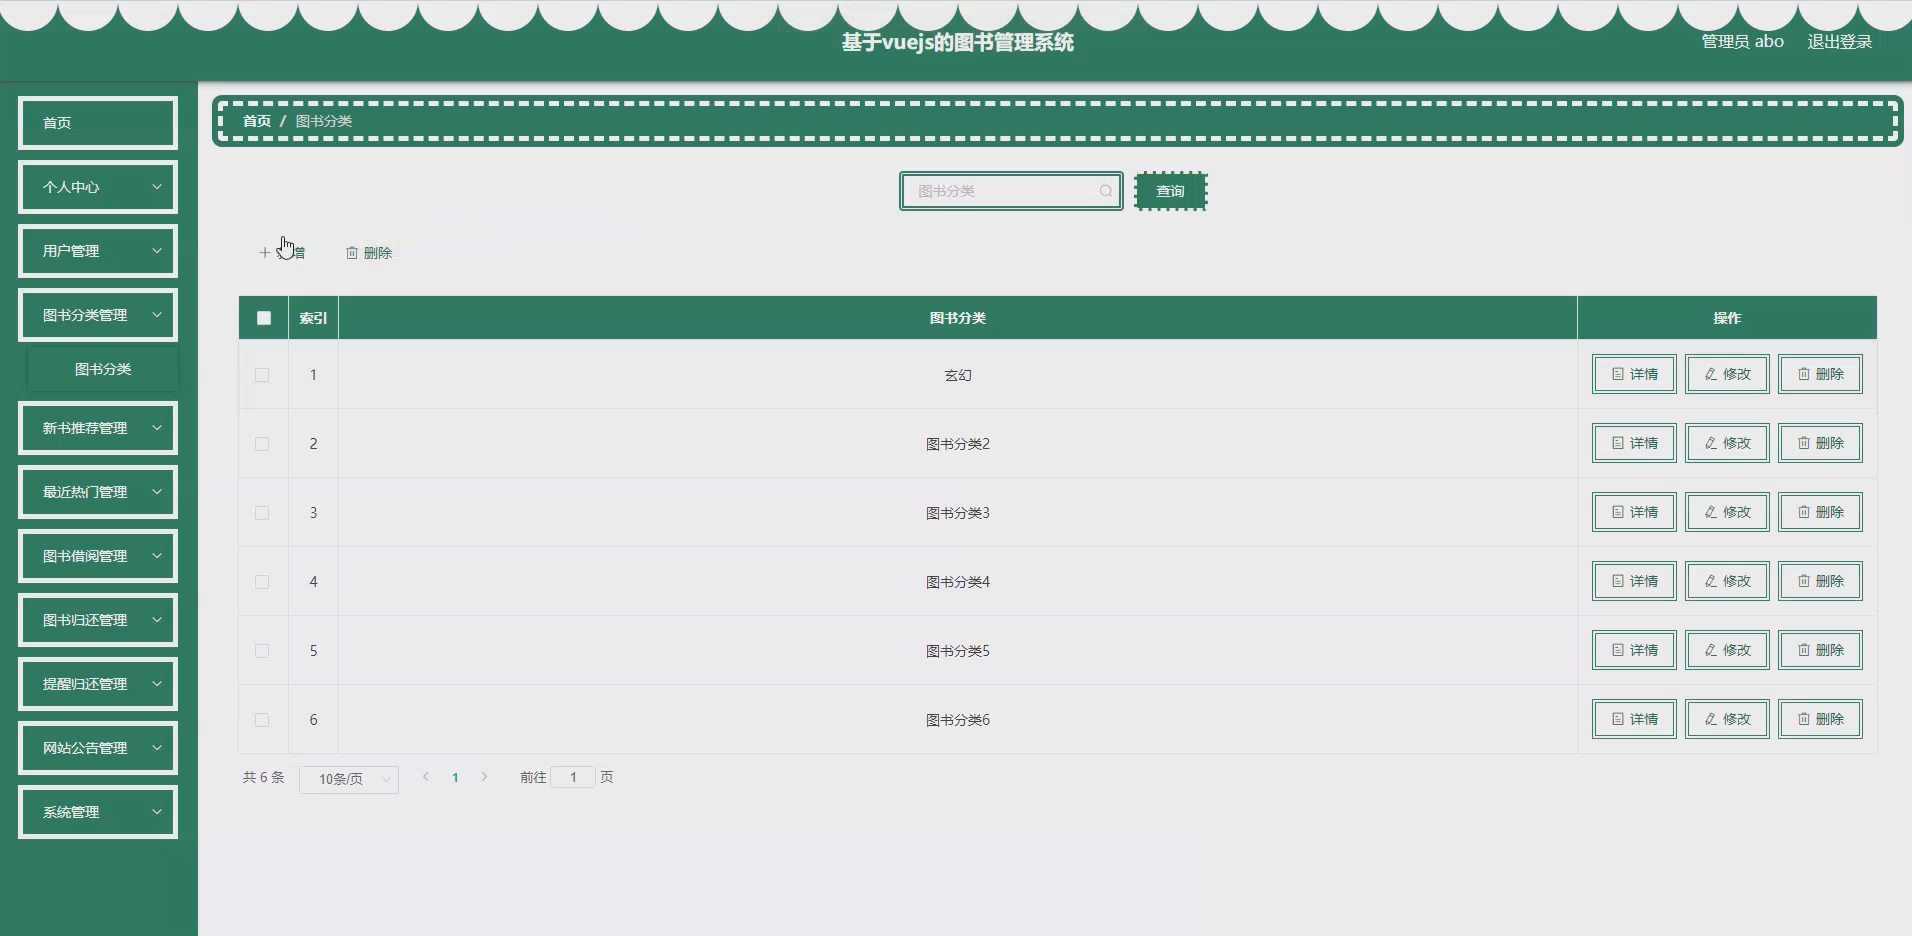
Task: Go to previous page arrow
Action: 426,777
